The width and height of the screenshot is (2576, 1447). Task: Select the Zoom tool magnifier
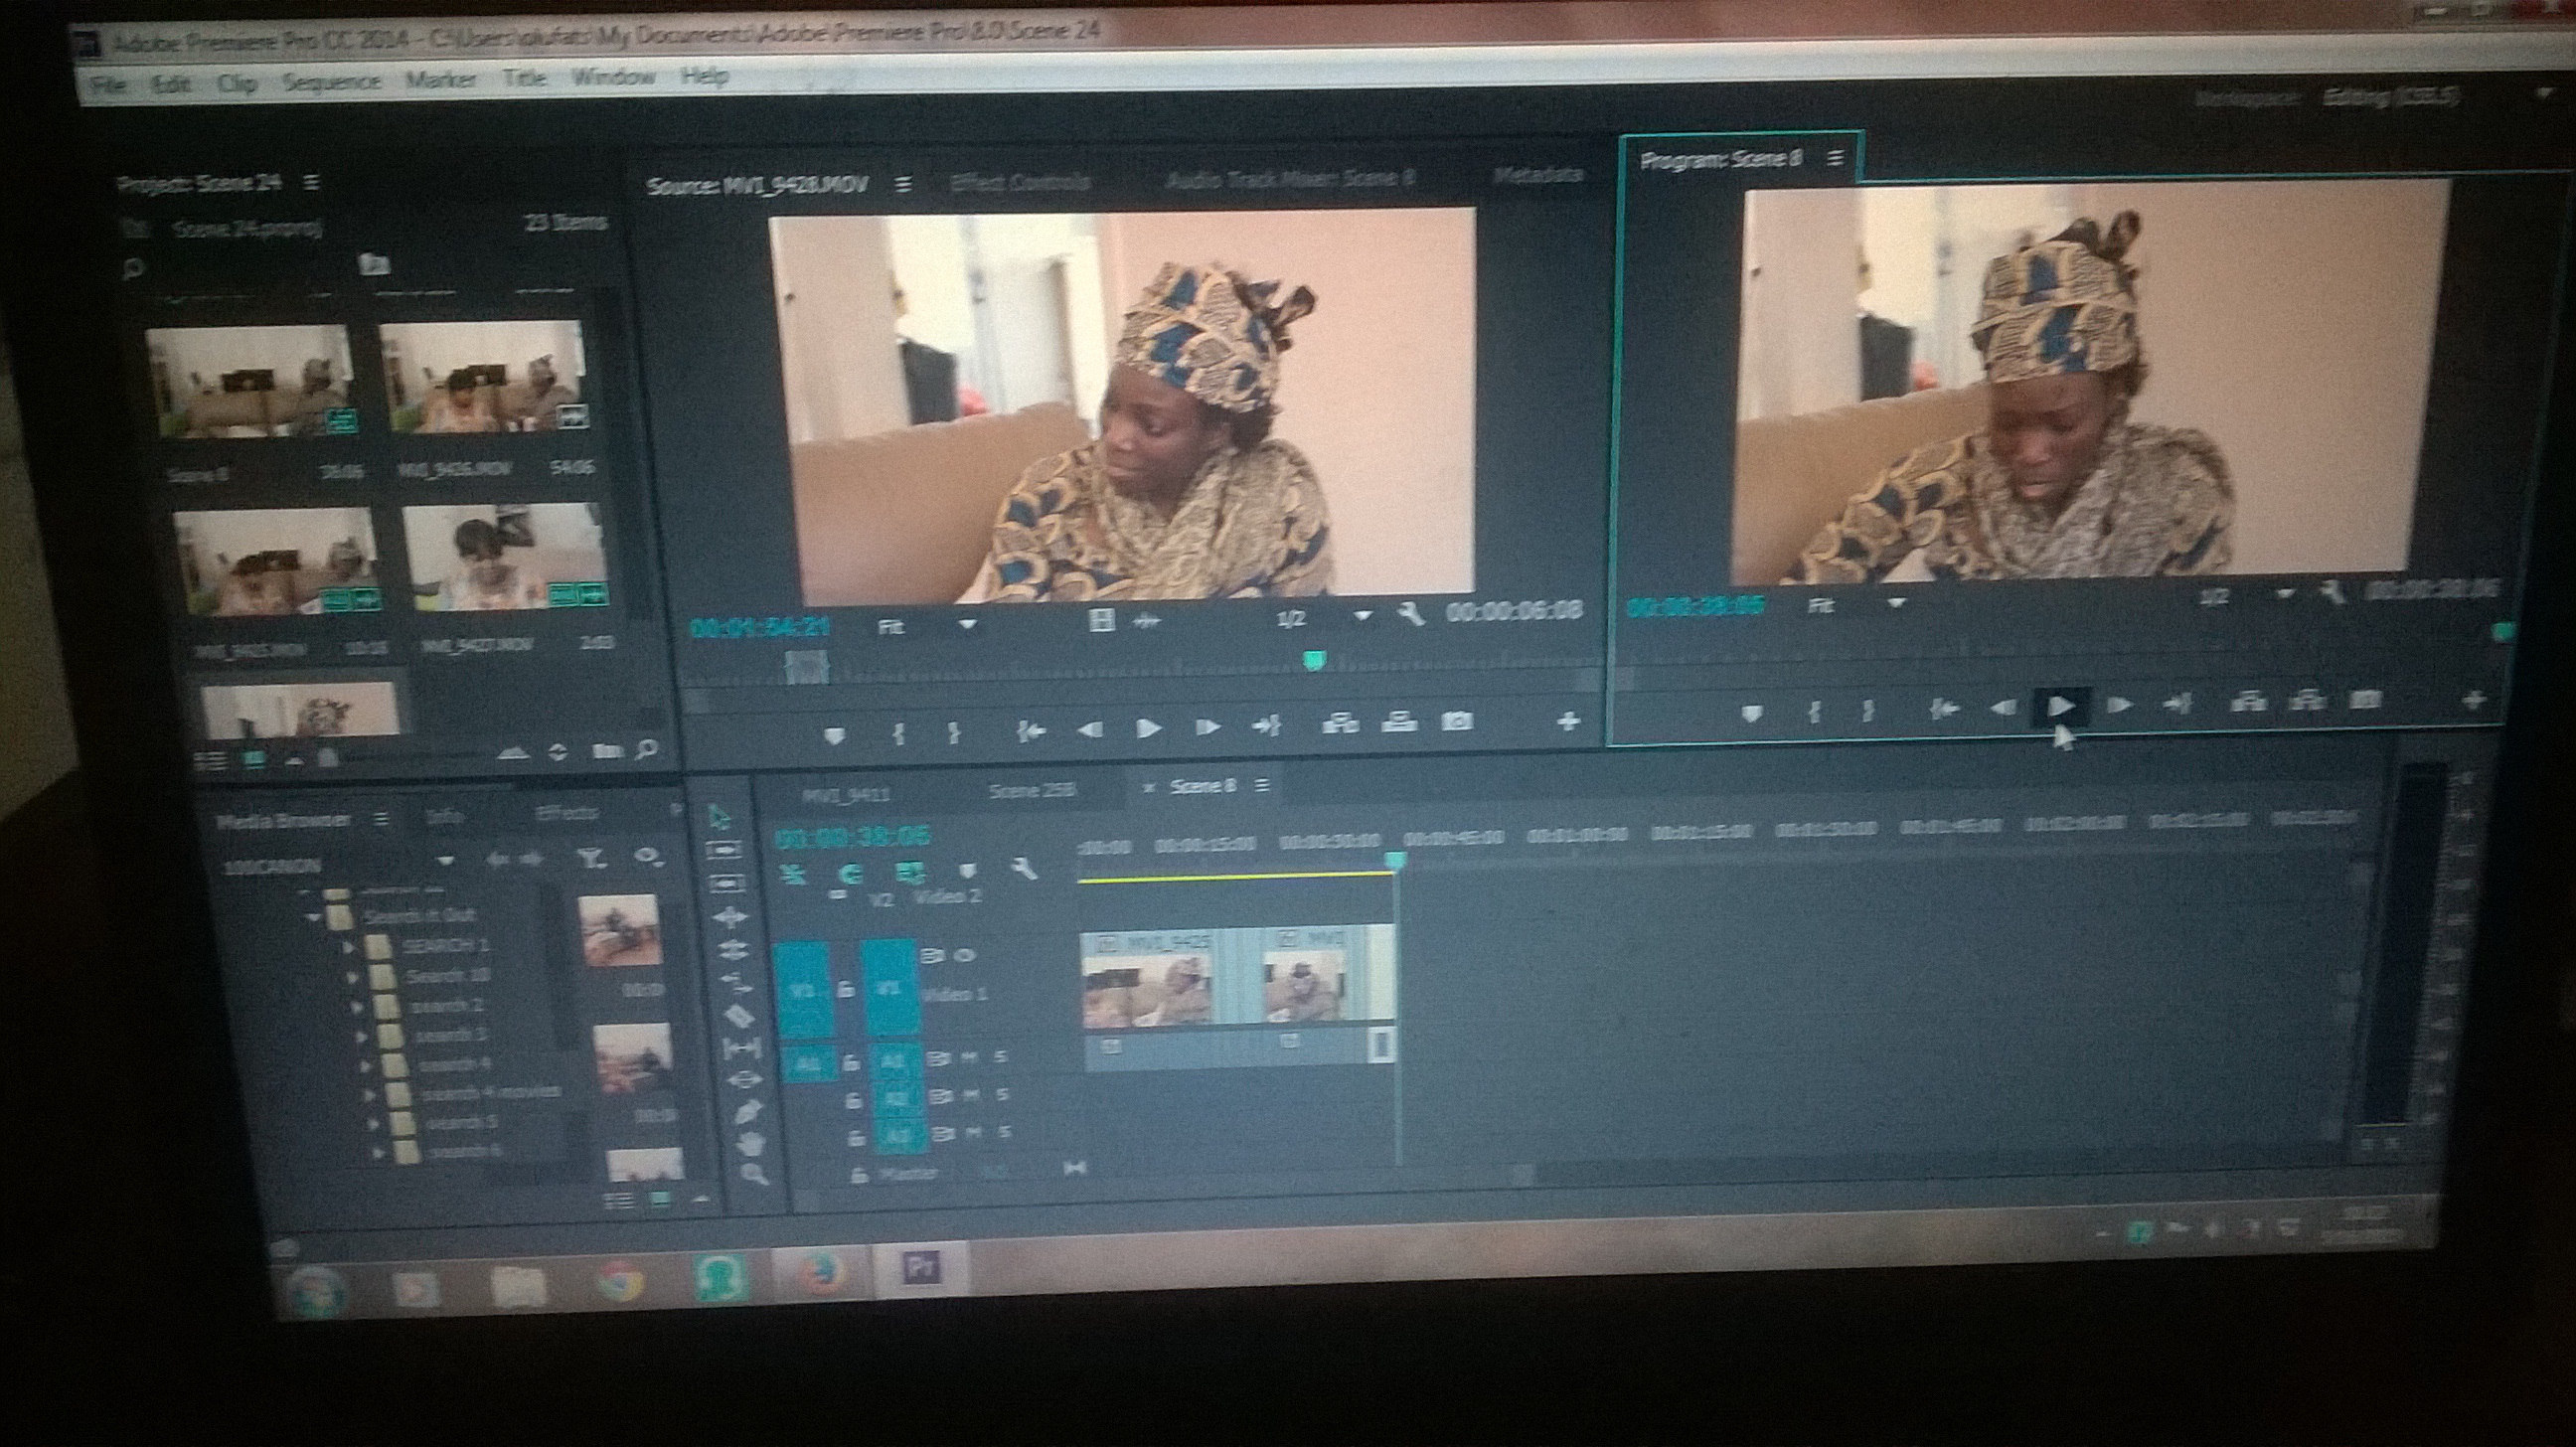coord(754,1173)
